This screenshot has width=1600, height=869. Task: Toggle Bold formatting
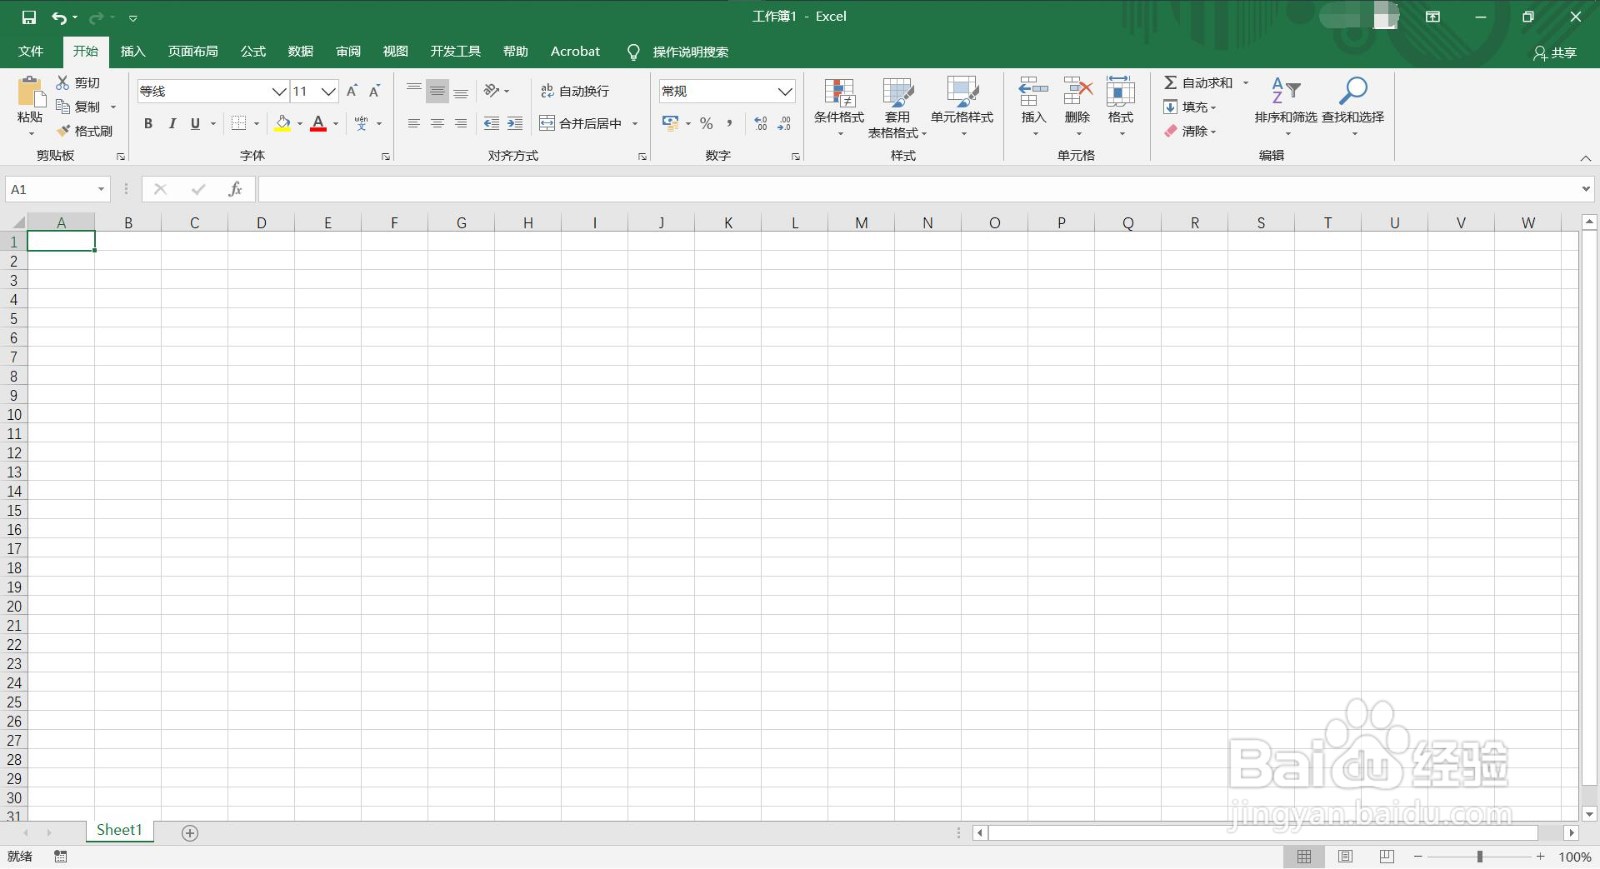[148, 123]
